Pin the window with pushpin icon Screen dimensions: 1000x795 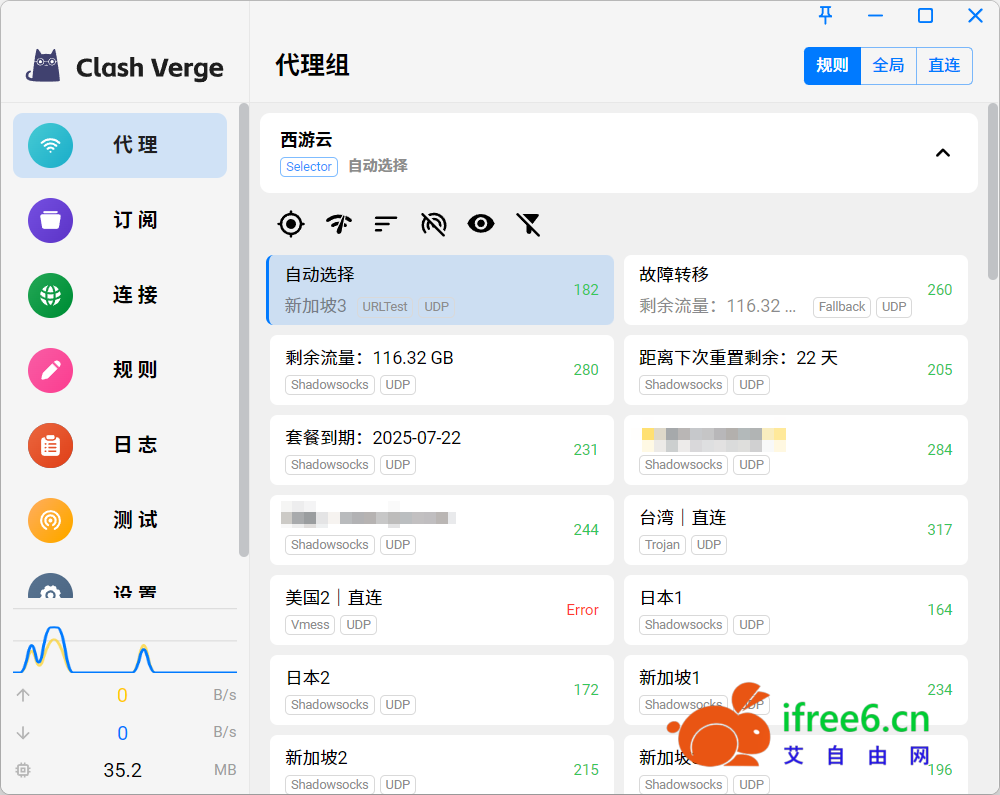[825, 15]
